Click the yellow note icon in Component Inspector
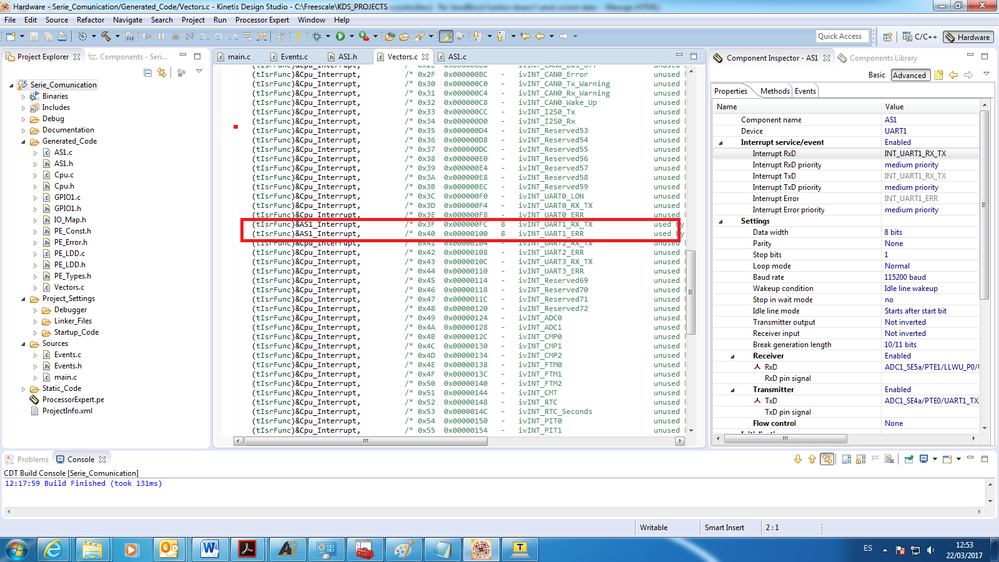This screenshot has height=562, width=999. pos(938,75)
